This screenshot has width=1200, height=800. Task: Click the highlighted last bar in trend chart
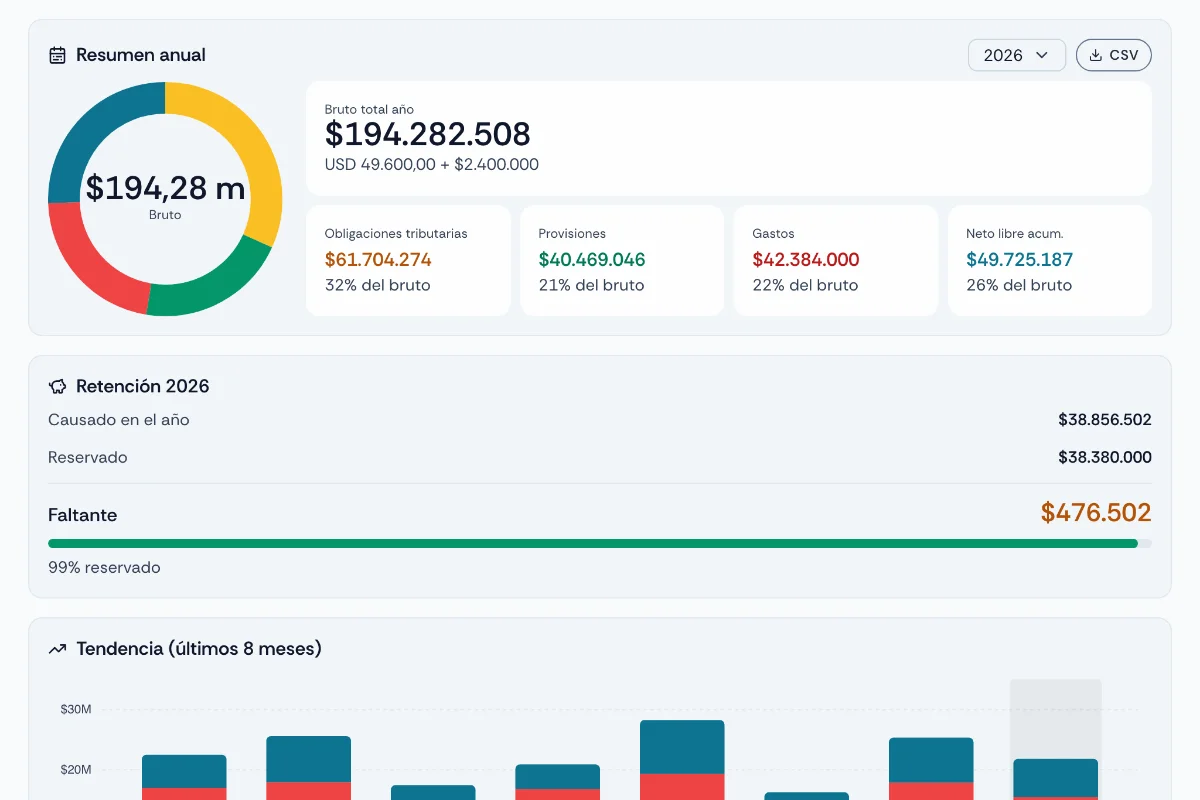[1056, 779]
